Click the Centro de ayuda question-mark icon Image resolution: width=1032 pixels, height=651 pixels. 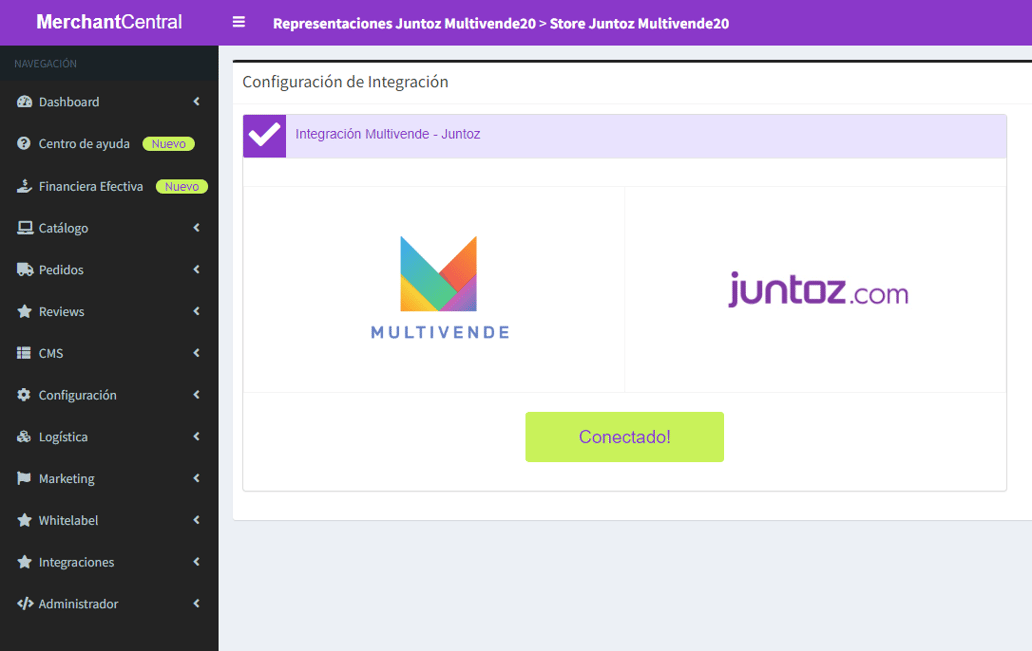(24, 143)
